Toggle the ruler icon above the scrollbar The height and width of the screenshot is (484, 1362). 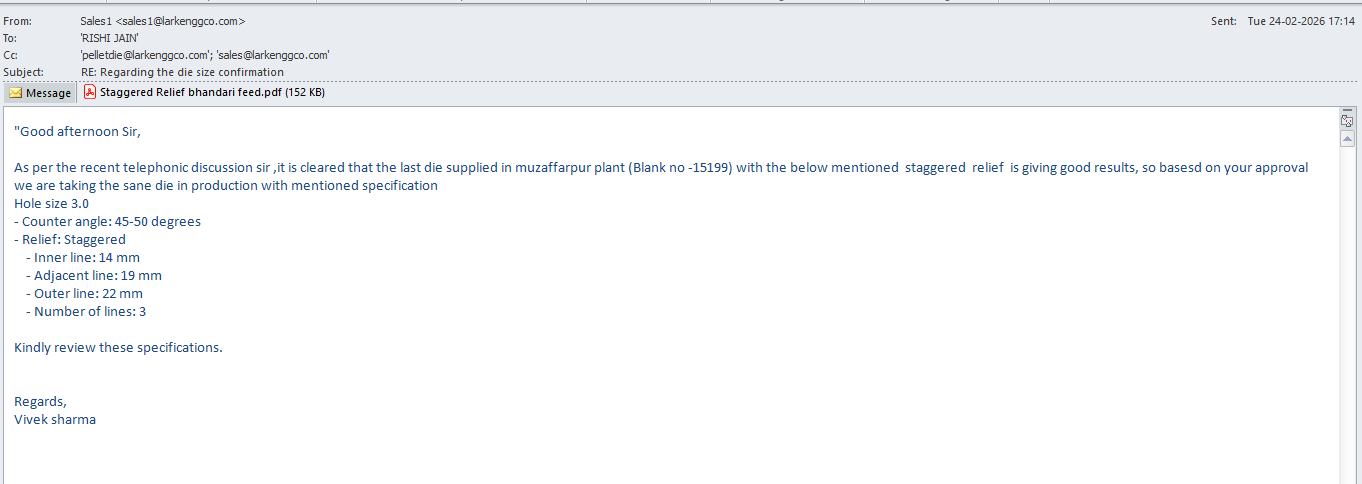pyautogui.click(x=1347, y=121)
